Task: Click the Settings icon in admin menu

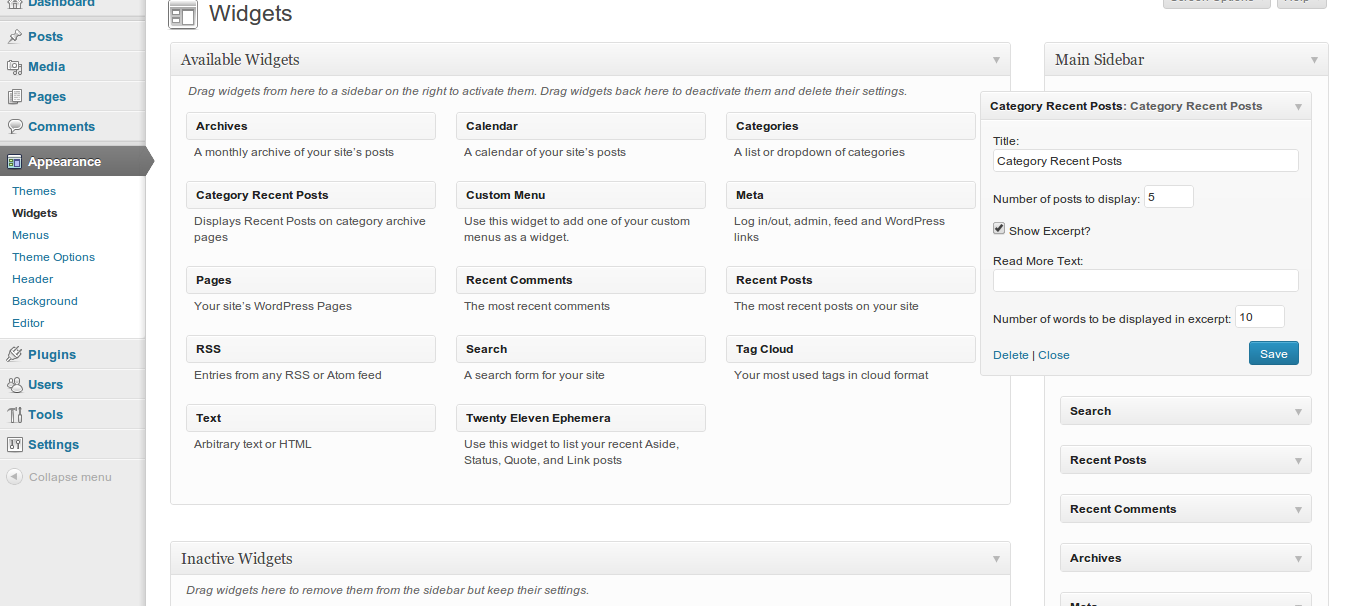Action: coord(14,445)
